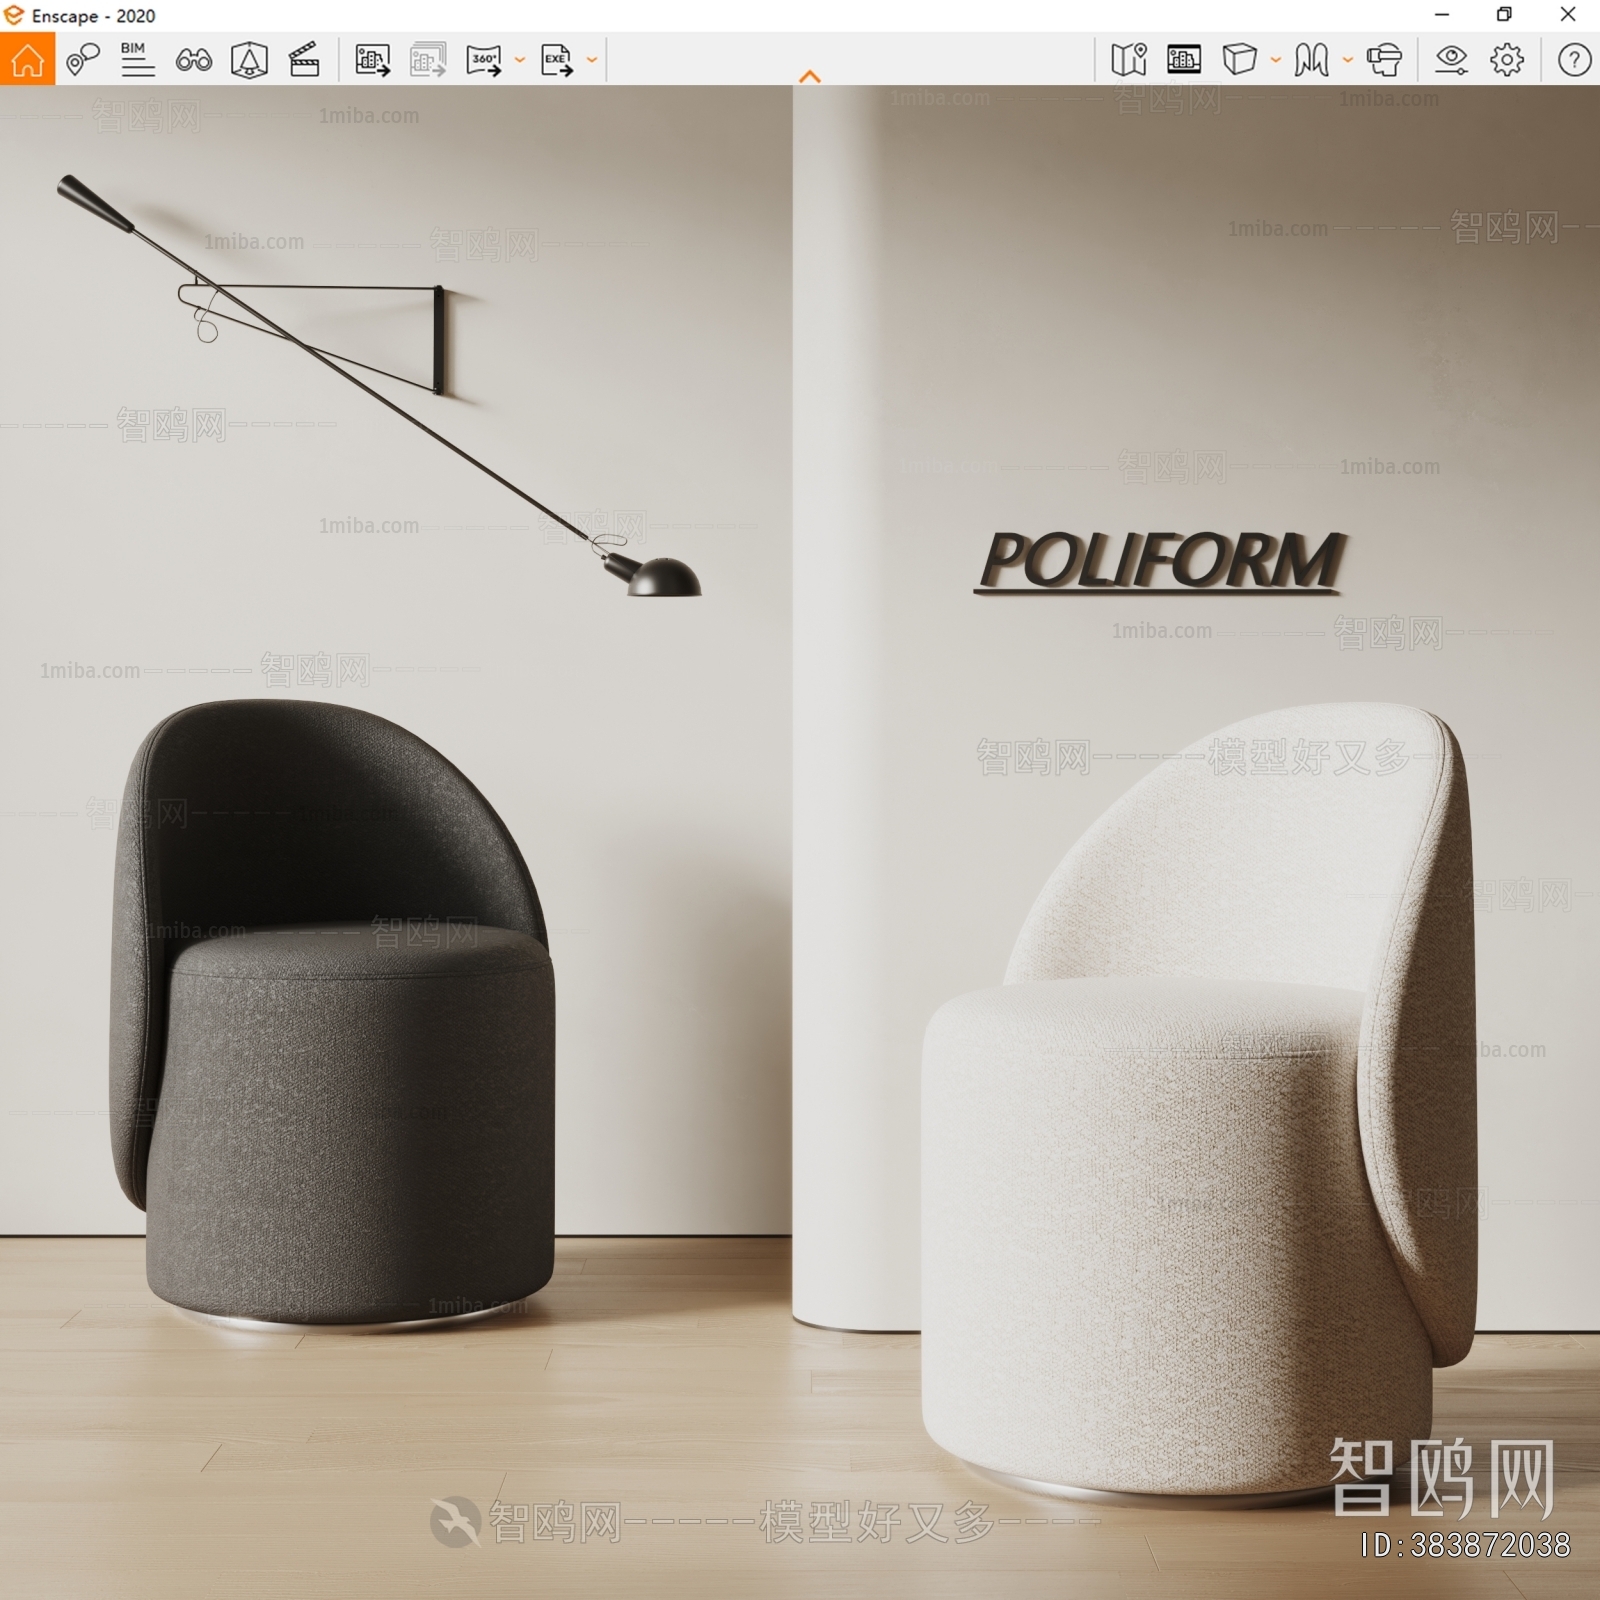Open visual settings eye with slider
Image resolution: width=1600 pixels, height=1600 pixels.
point(1452,62)
